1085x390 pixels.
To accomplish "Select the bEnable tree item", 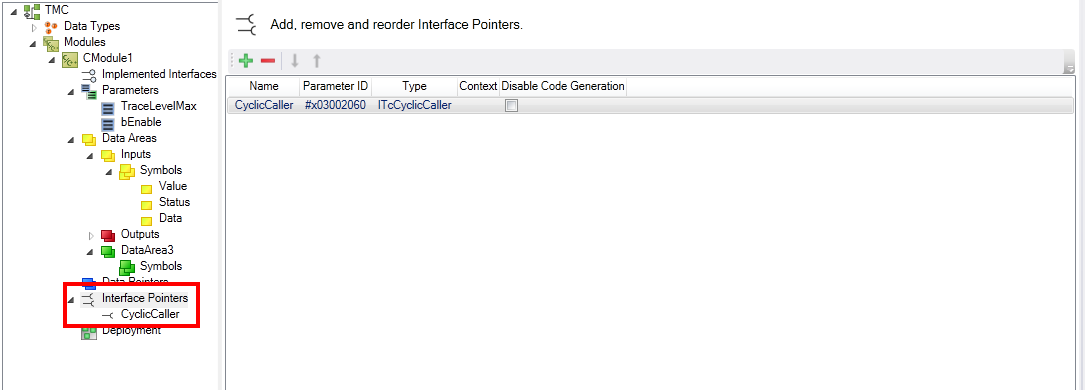I will (140, 122).
